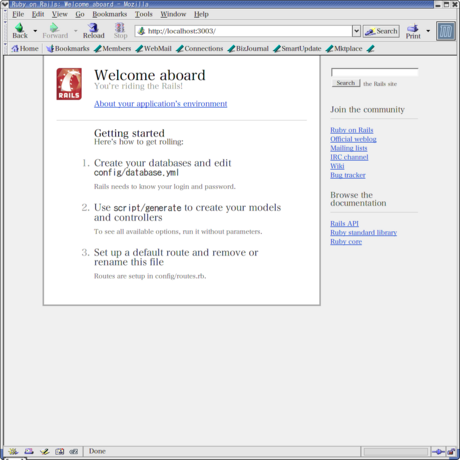Open the Rails API documentation link
460x460 pixels.
tap(344, 223)
